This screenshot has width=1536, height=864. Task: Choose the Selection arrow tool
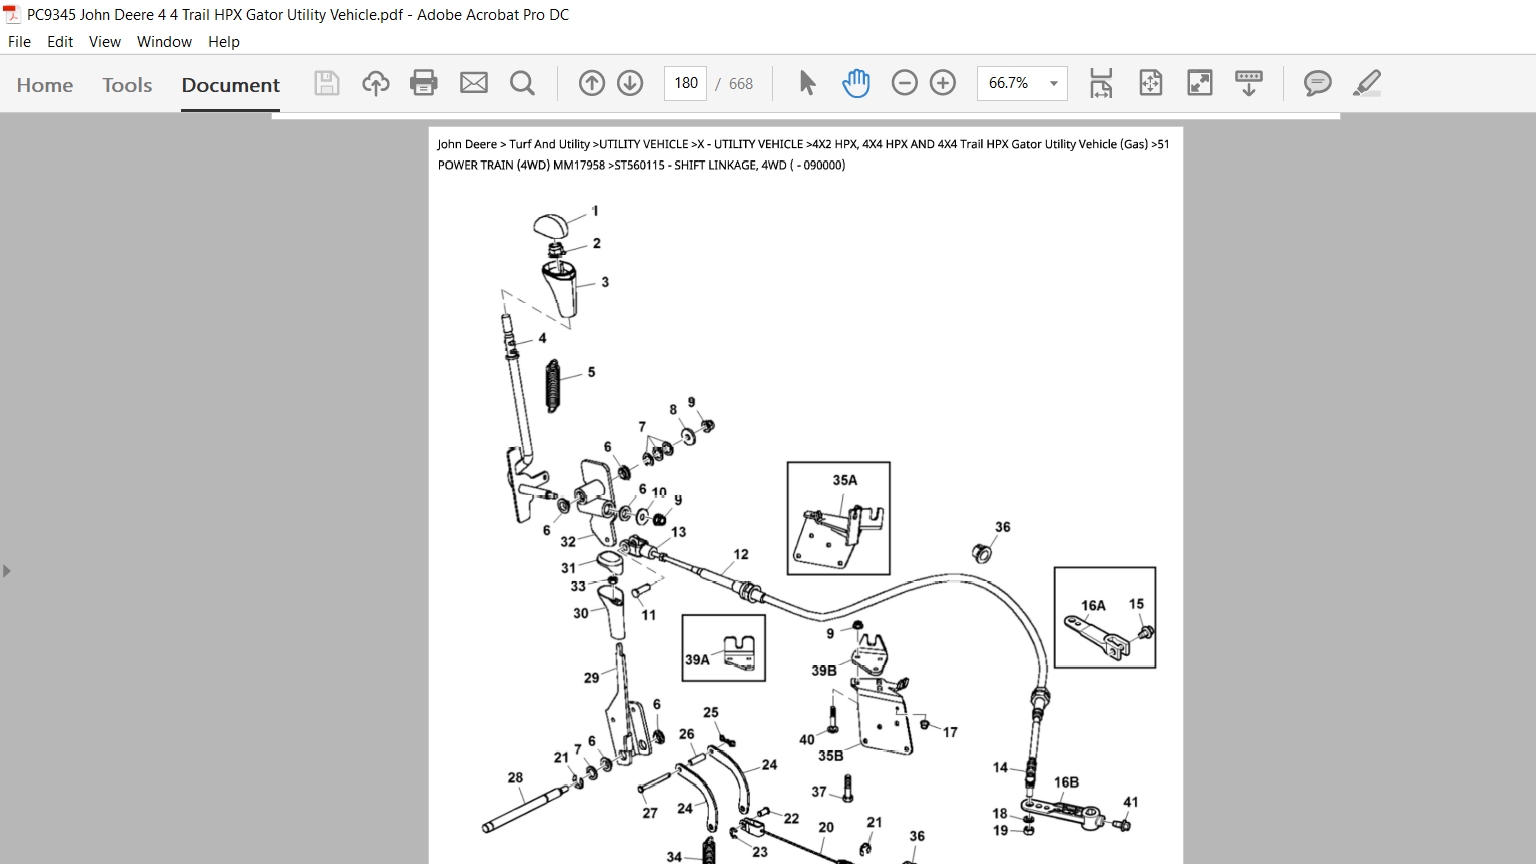tap(807, 83)
